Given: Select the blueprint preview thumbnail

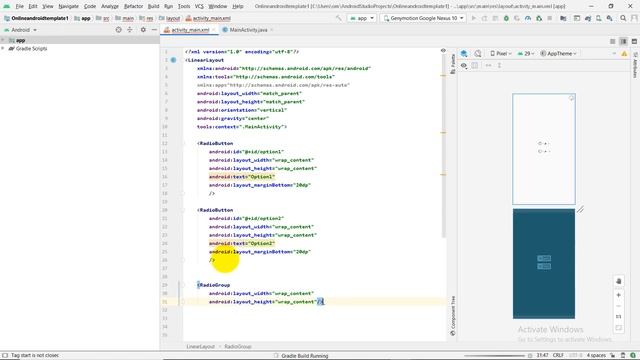Looking at the screenshot, I should [544, 264].
